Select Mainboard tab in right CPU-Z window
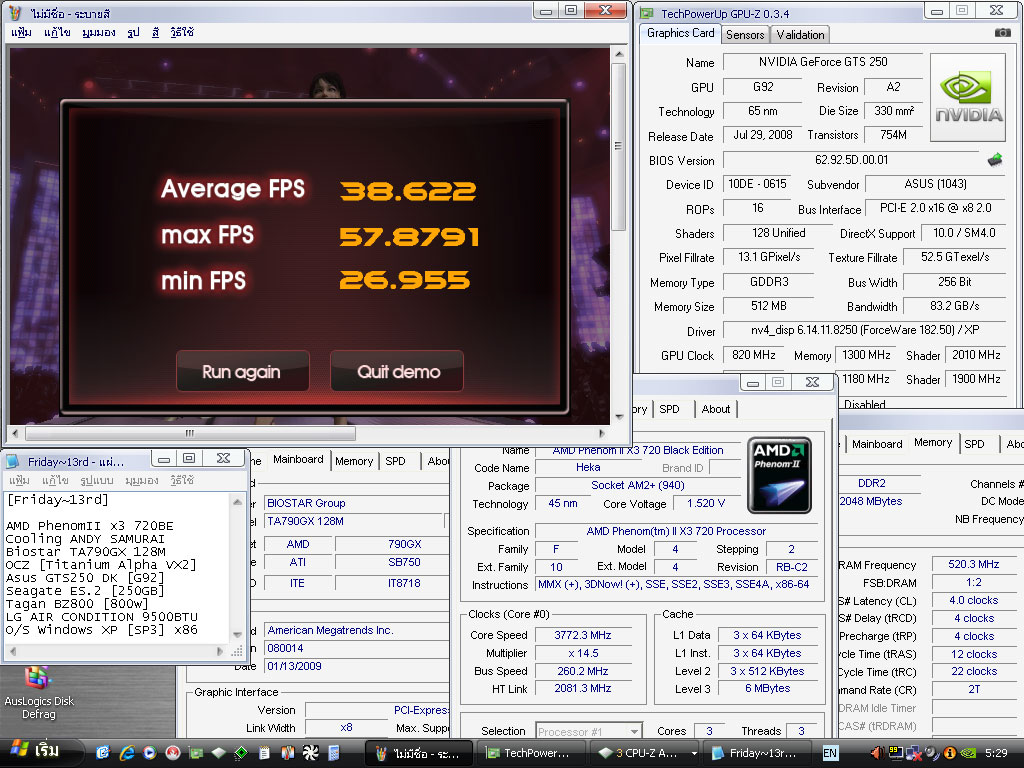 pos(877,444)
